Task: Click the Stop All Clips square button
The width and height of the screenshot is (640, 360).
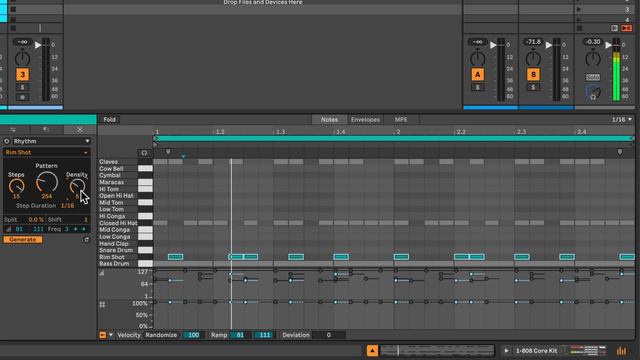Action: click(x=580, y=28)
